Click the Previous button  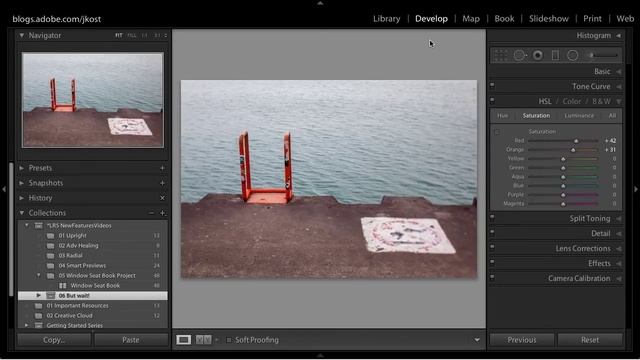pos(522,340)
